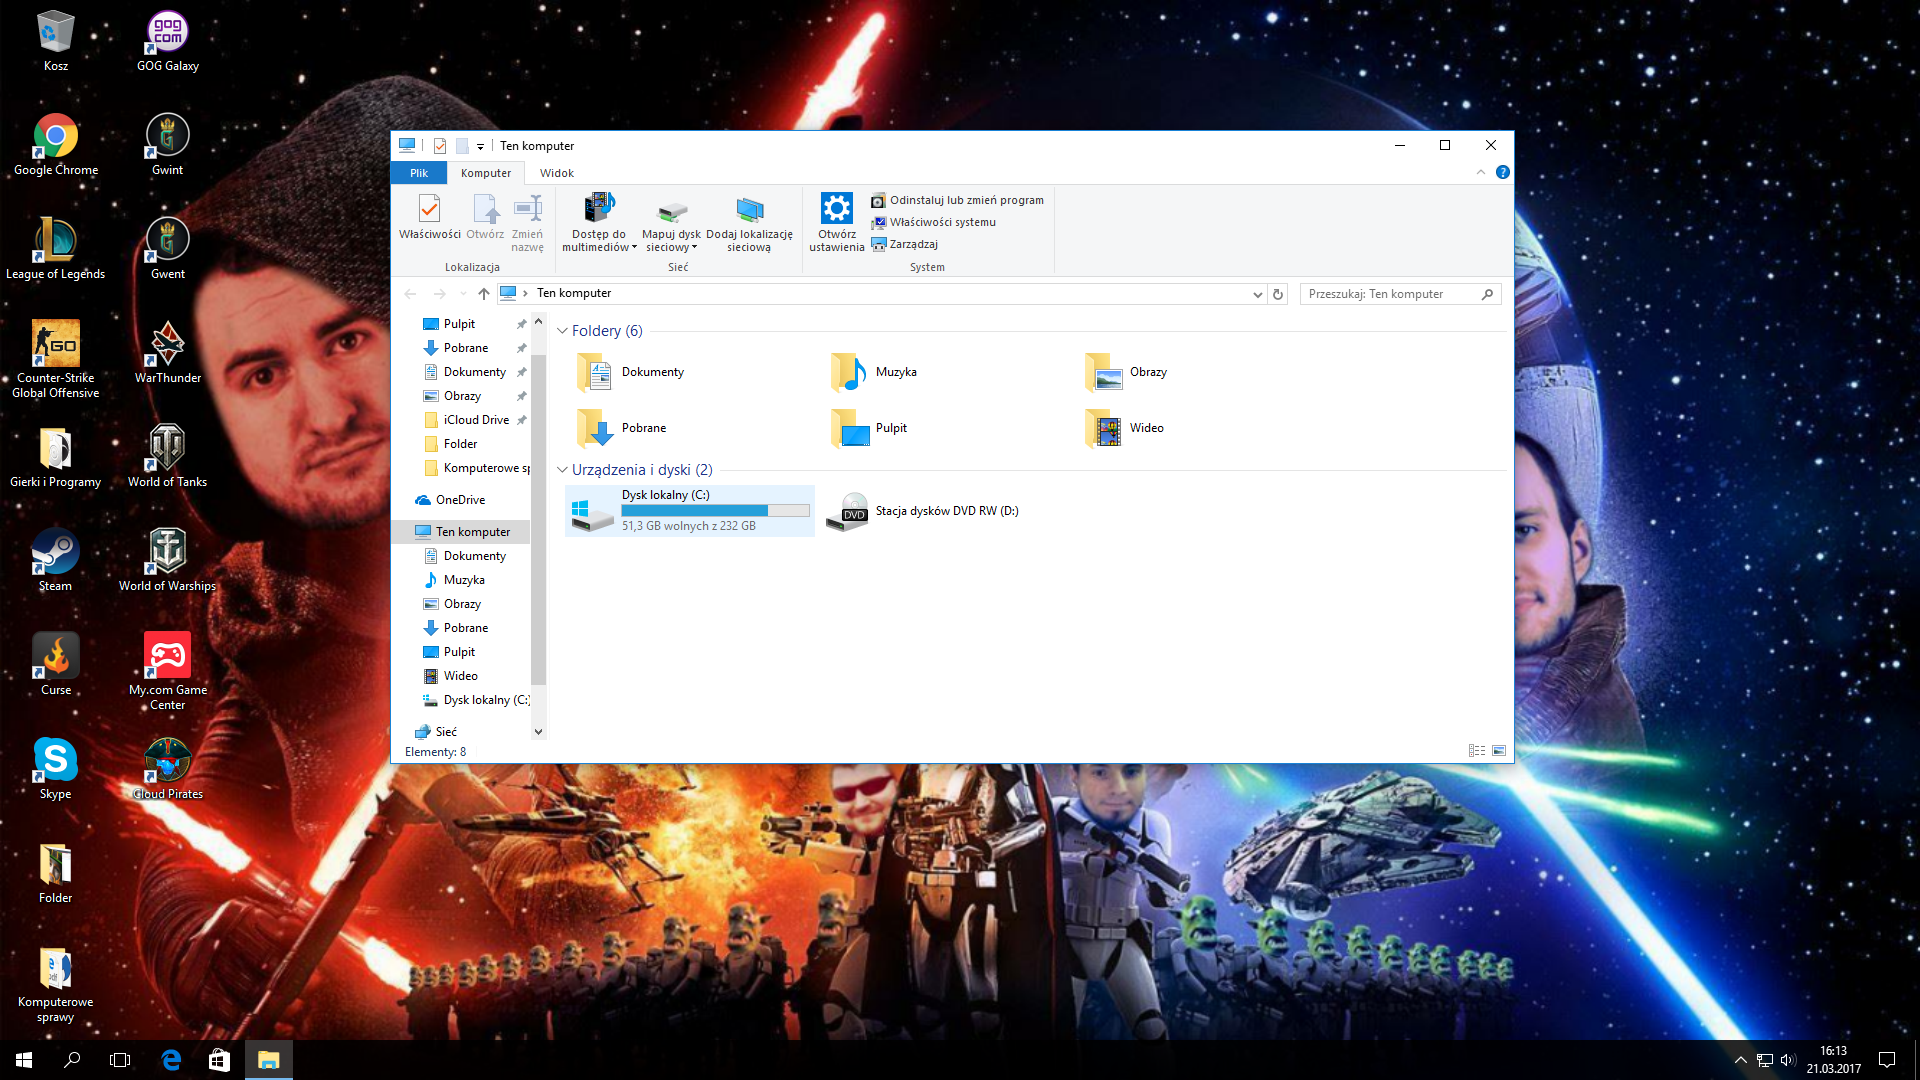Select pinned Pobrane in navigation pane
The width and height of the screenshot is (1920, 1080).
[x=466, y=348]
